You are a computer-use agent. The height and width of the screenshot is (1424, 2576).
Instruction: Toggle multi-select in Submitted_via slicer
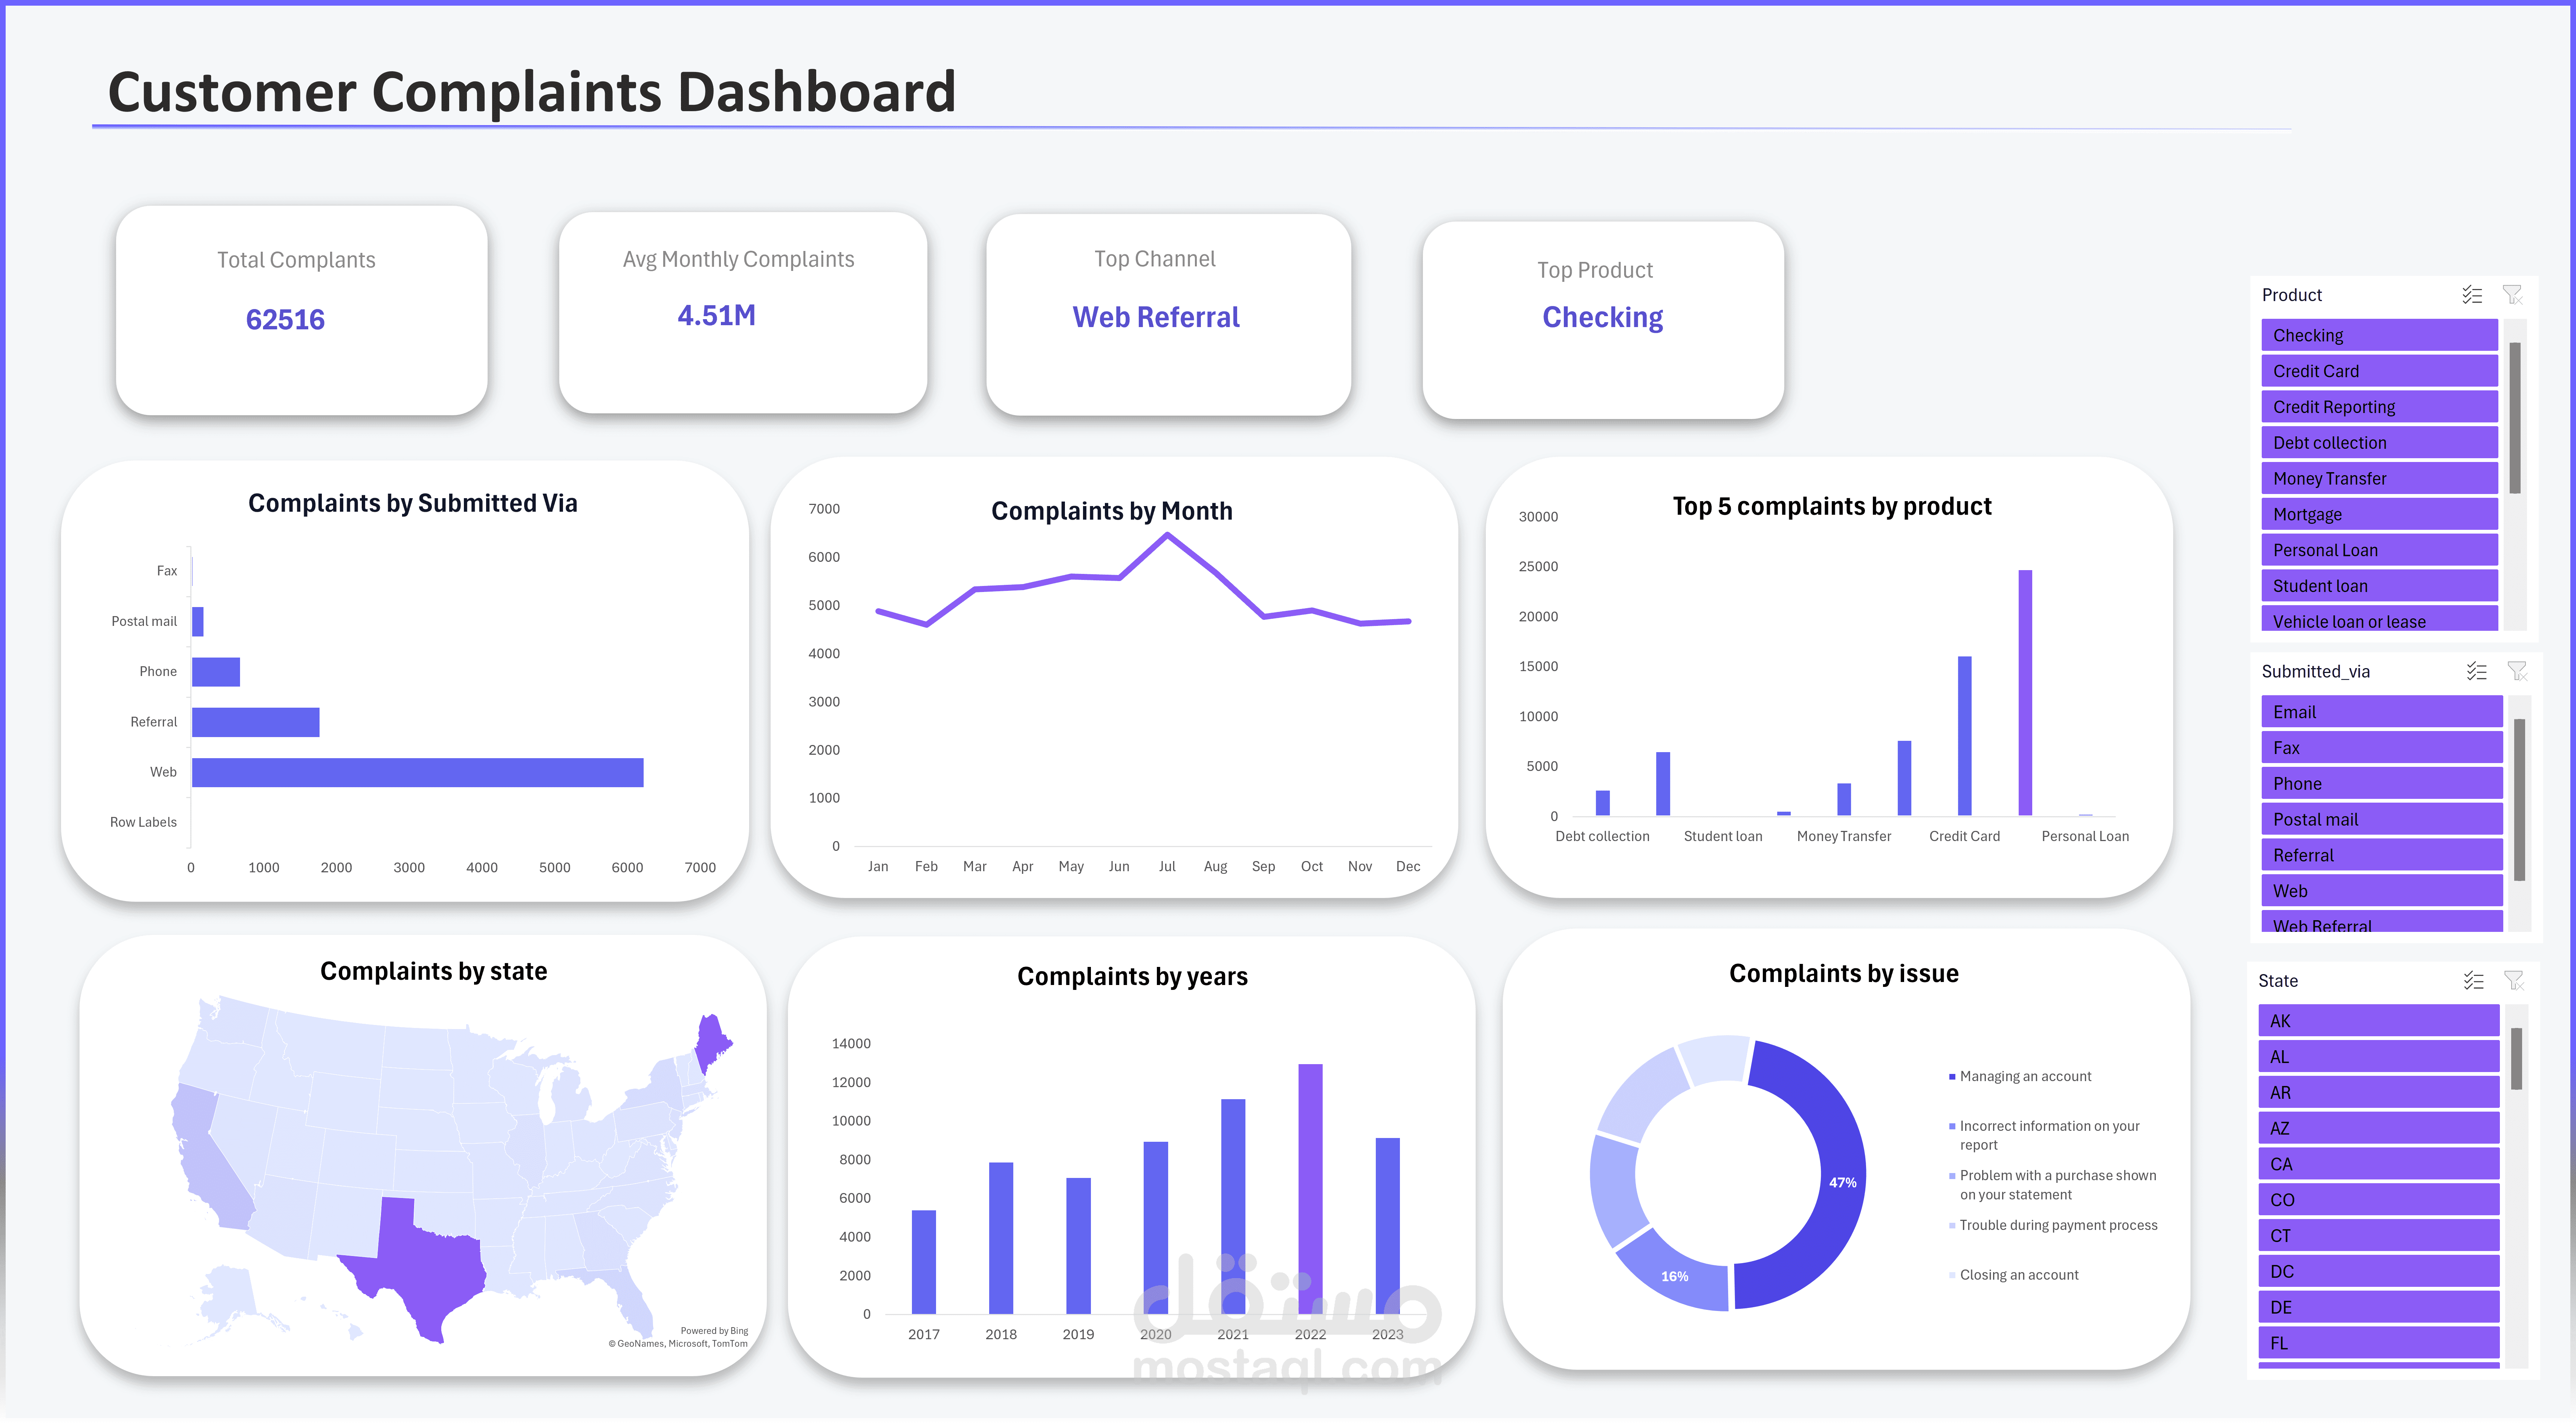pyautogui.click(x=2476, y=671)
